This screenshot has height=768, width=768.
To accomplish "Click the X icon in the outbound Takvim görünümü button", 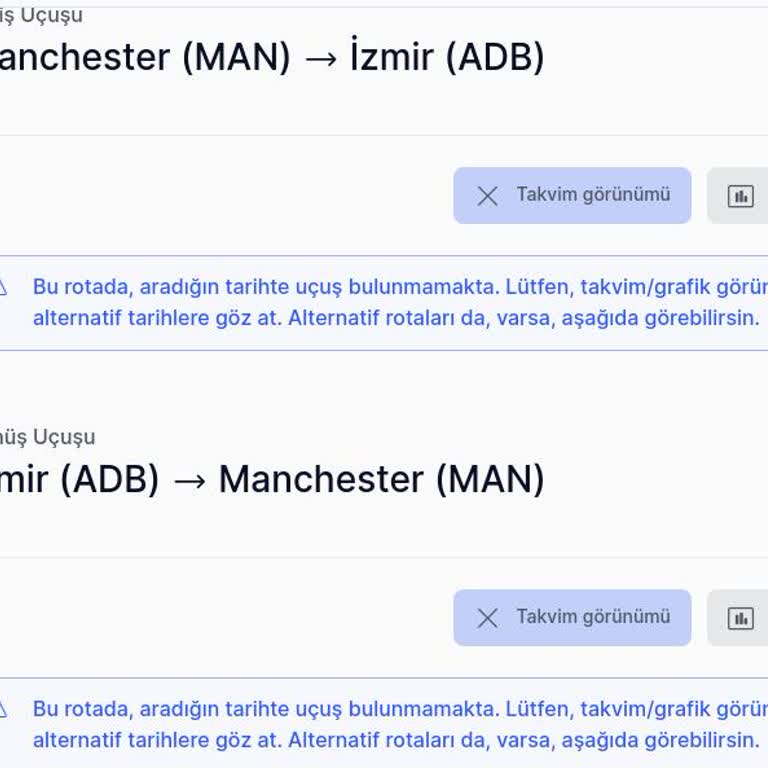I will point(487,196).
